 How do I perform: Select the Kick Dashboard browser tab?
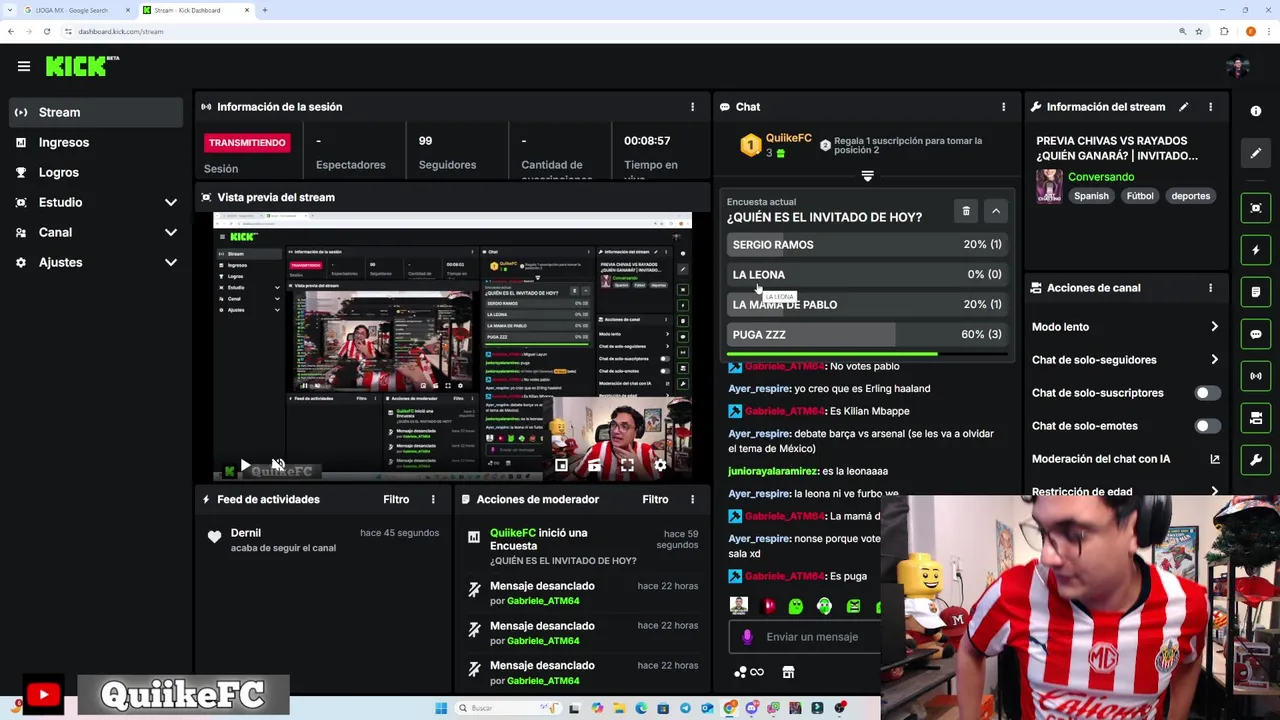pyautogui.click(x=196, y=10)
